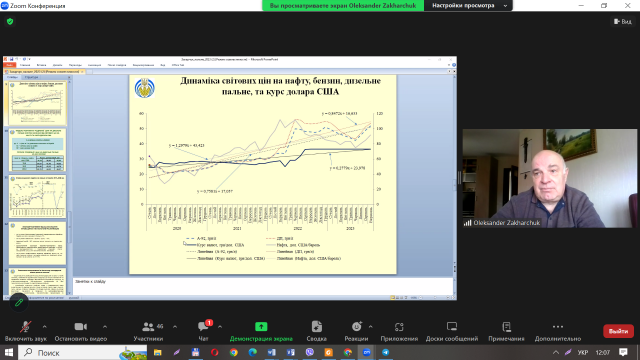Expand video options arrow beside camera
The width and height of the screenshot is (640, 360).
(105, 327)
